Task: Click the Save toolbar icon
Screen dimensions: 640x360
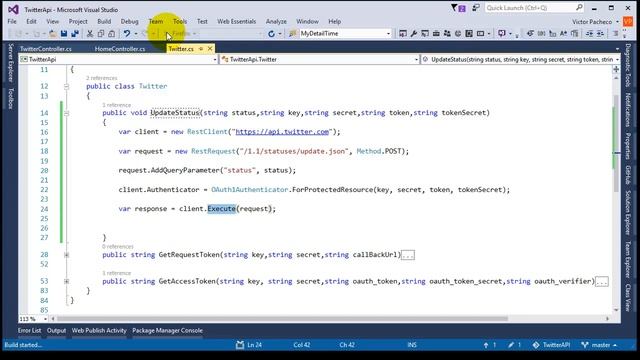Action: (64, 34)
